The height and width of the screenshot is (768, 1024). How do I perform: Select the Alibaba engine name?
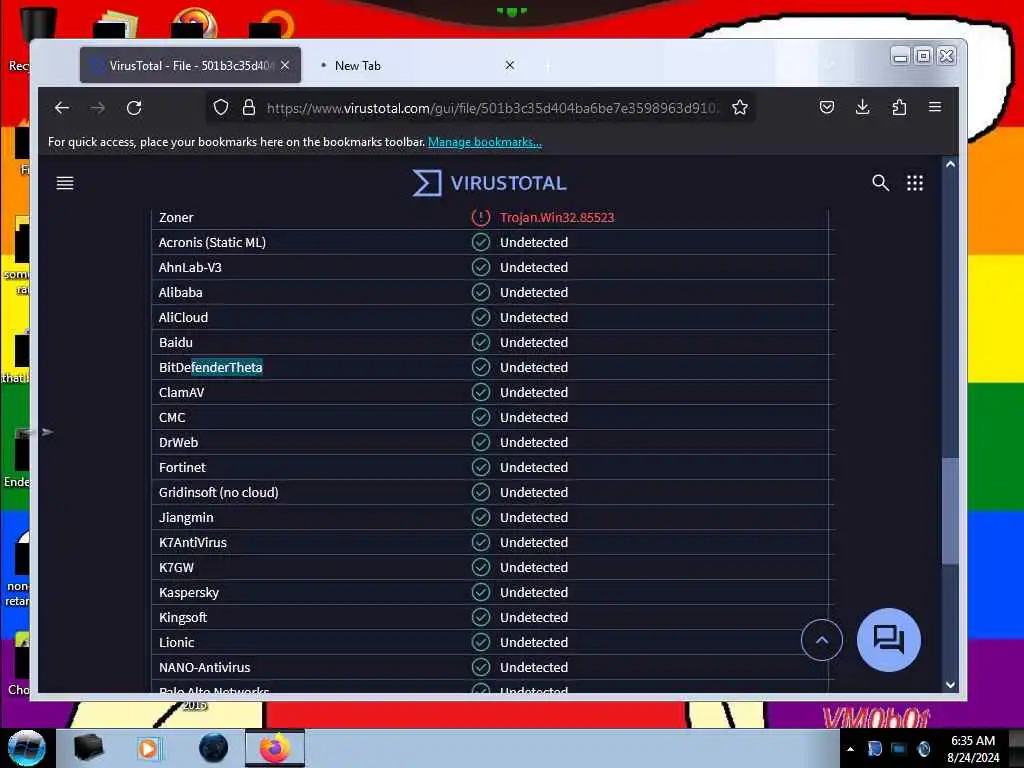180,293
